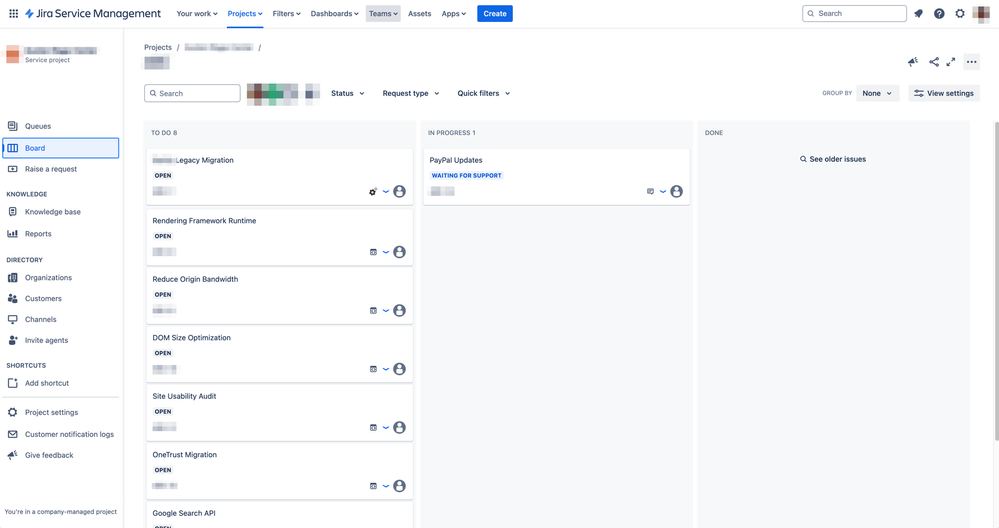Screen dimensions: 999x528
Task: Open the help question mark icon
Action: point(939,13)
